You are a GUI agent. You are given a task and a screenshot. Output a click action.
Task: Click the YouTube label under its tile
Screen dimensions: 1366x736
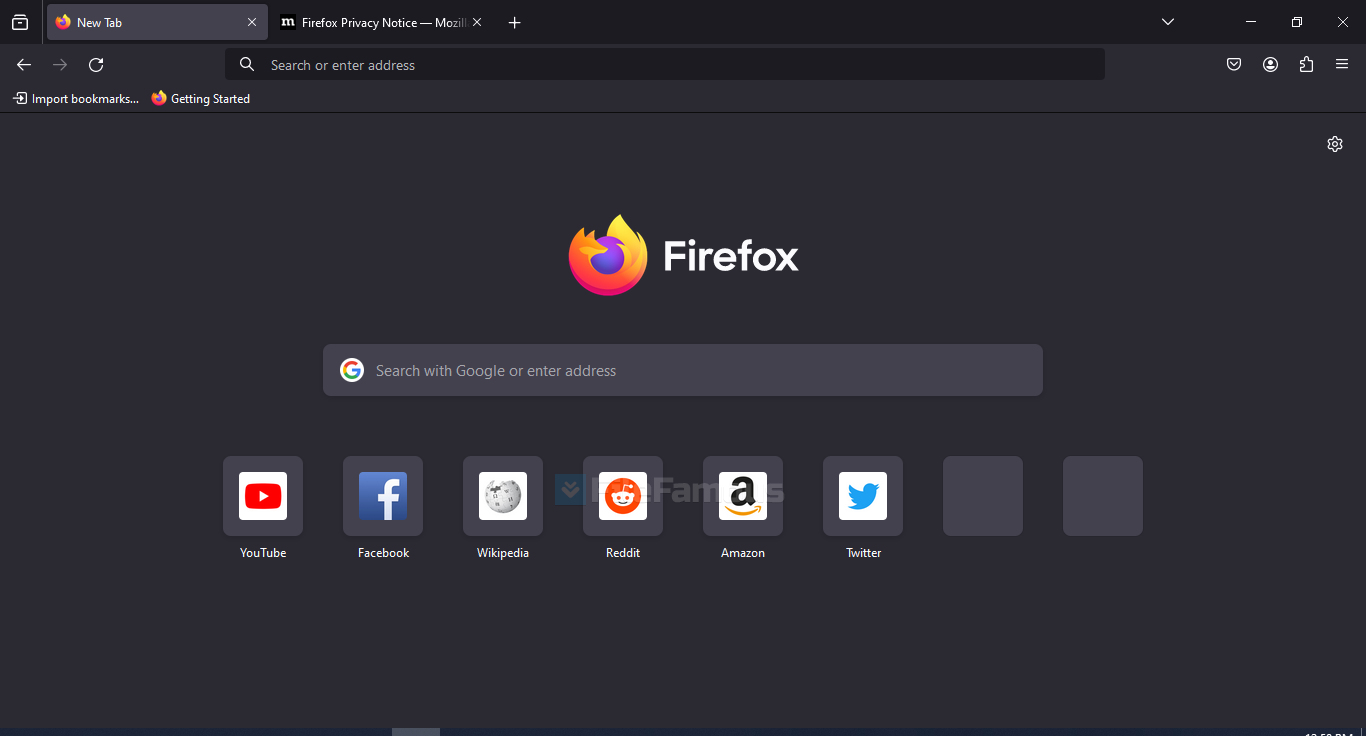pyautogui.click(x=263, y=553)
